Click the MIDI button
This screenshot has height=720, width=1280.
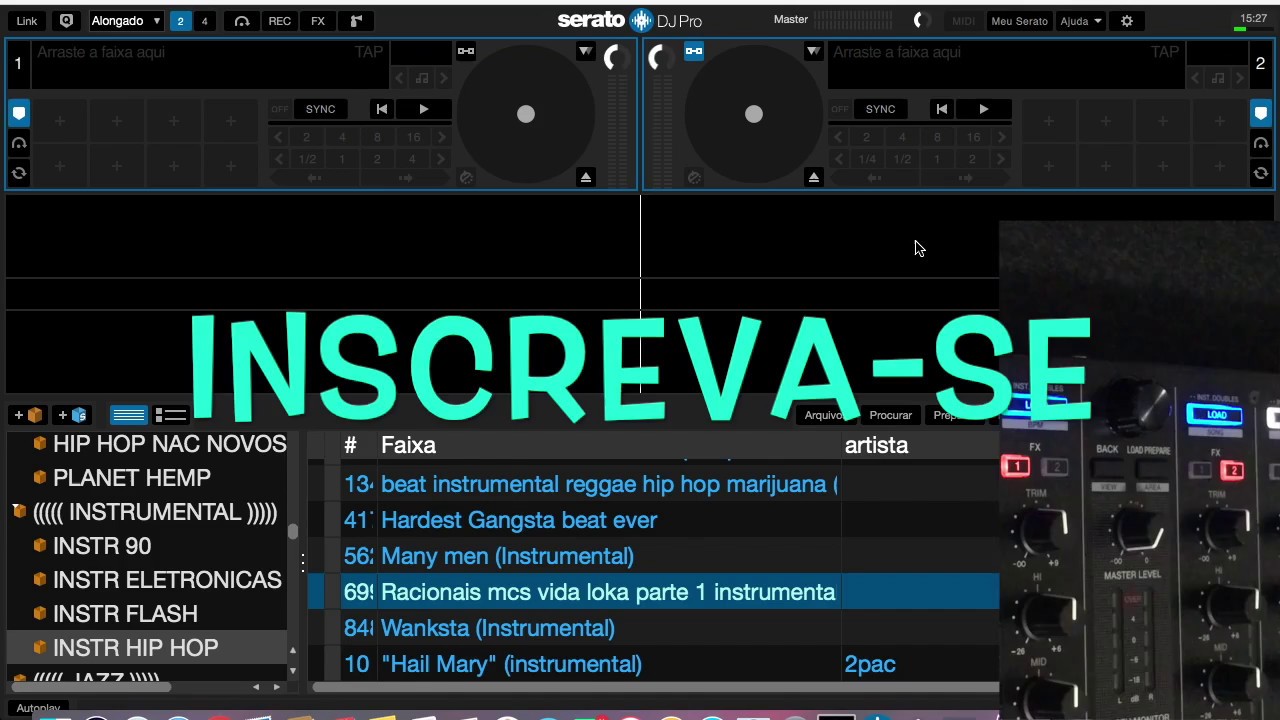point(963,20)
